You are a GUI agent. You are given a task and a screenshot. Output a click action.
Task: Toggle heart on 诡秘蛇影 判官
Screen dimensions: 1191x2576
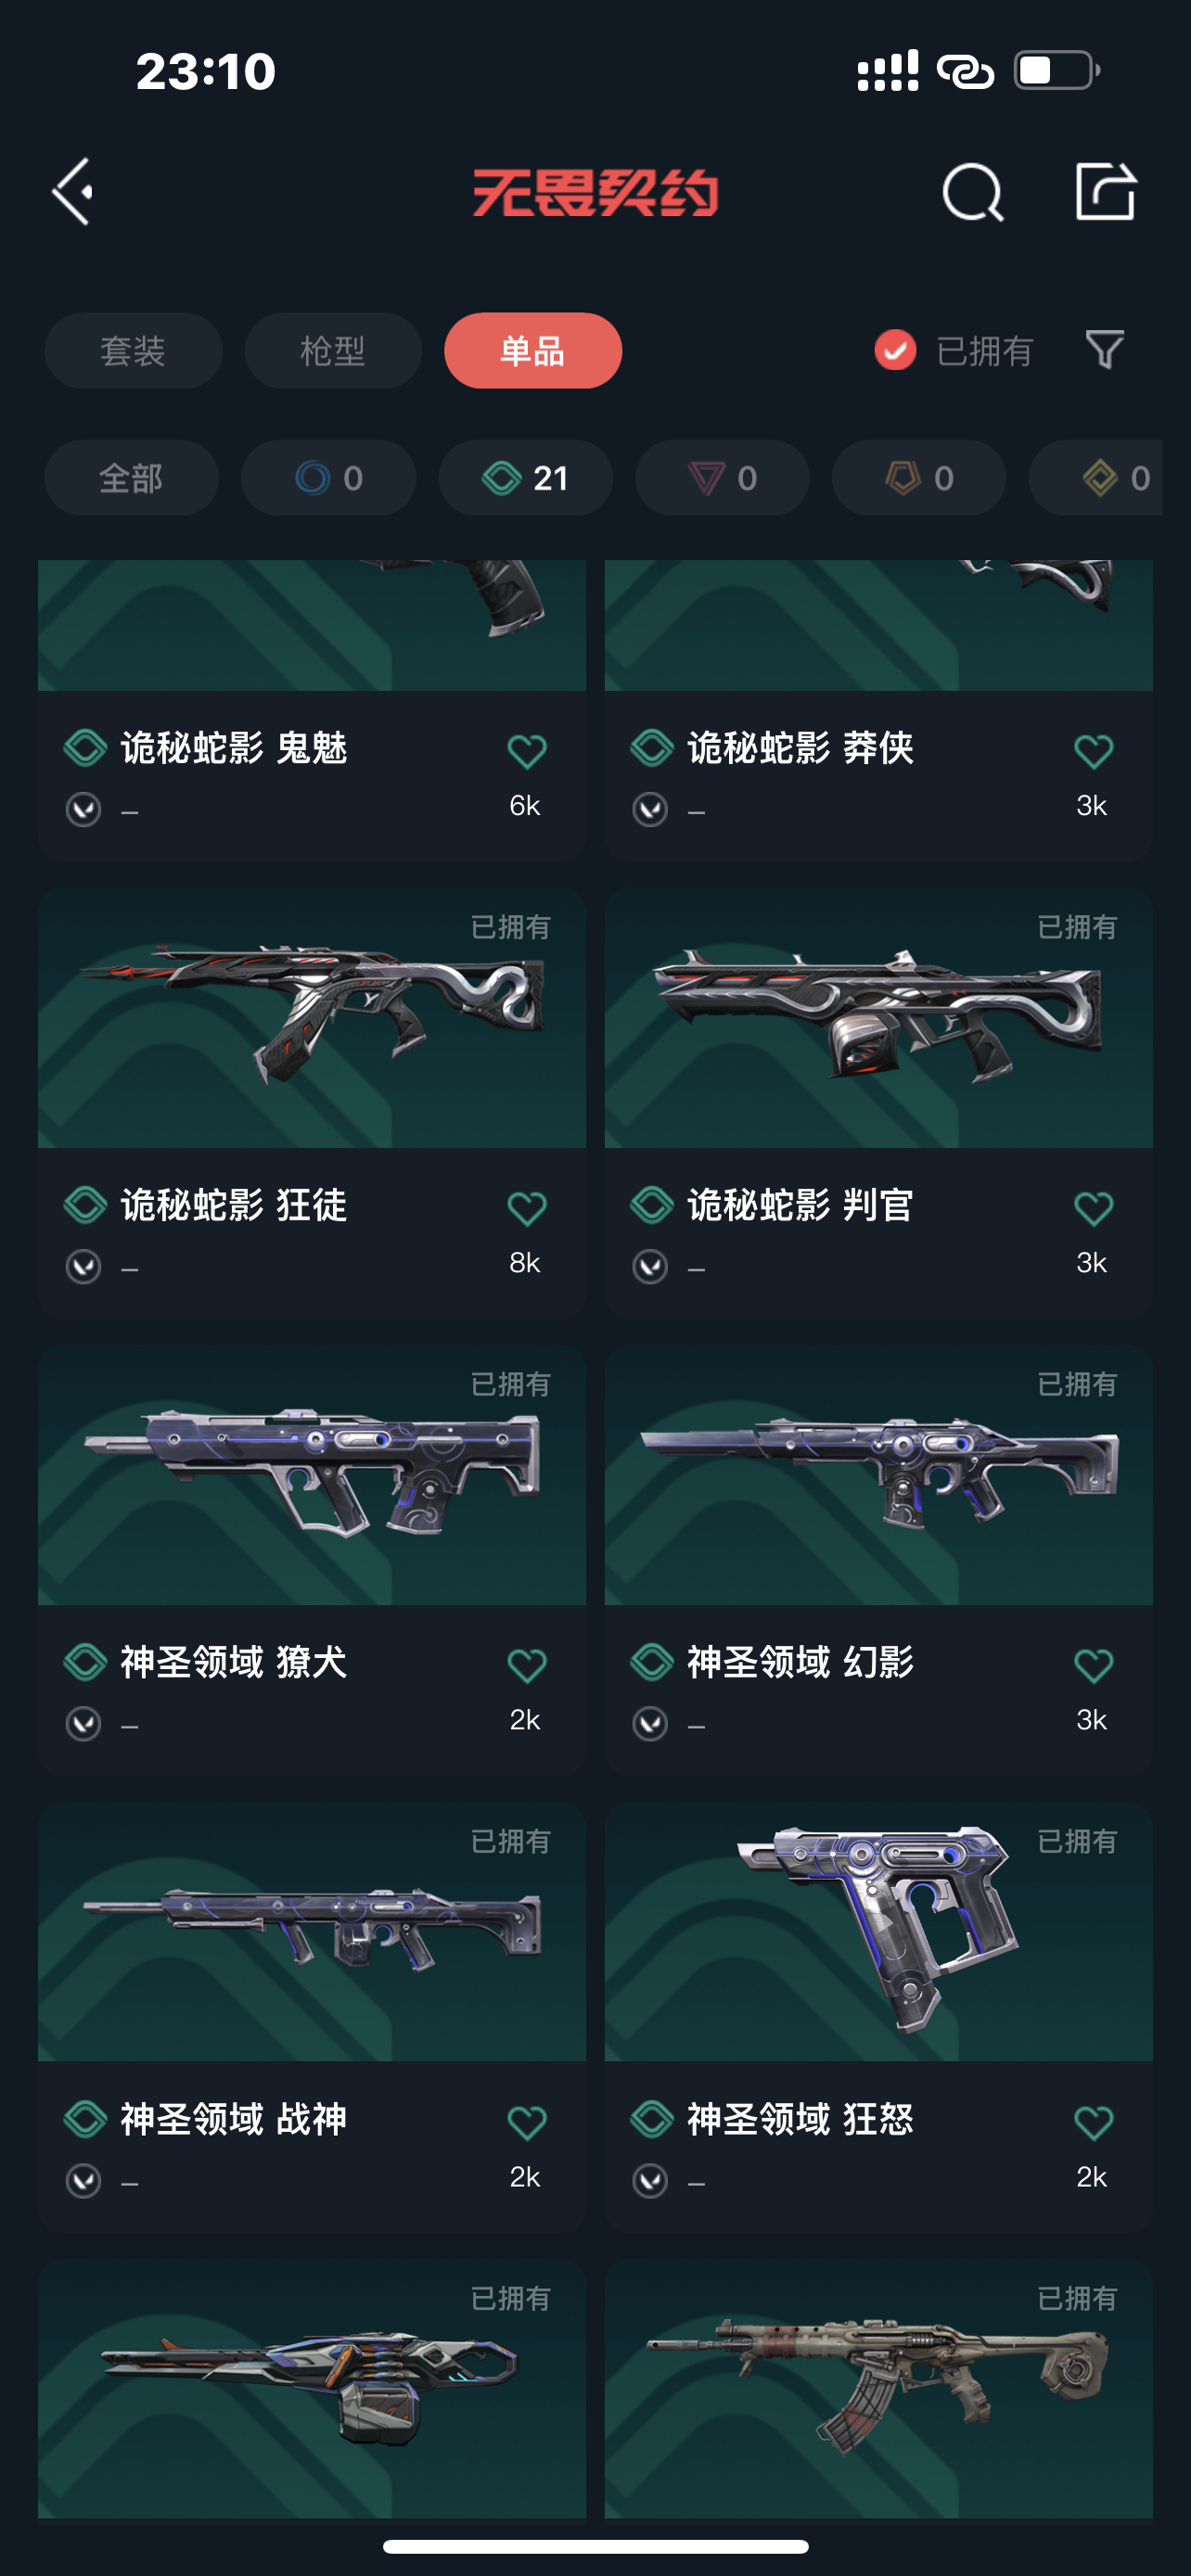(1093, 1208)
